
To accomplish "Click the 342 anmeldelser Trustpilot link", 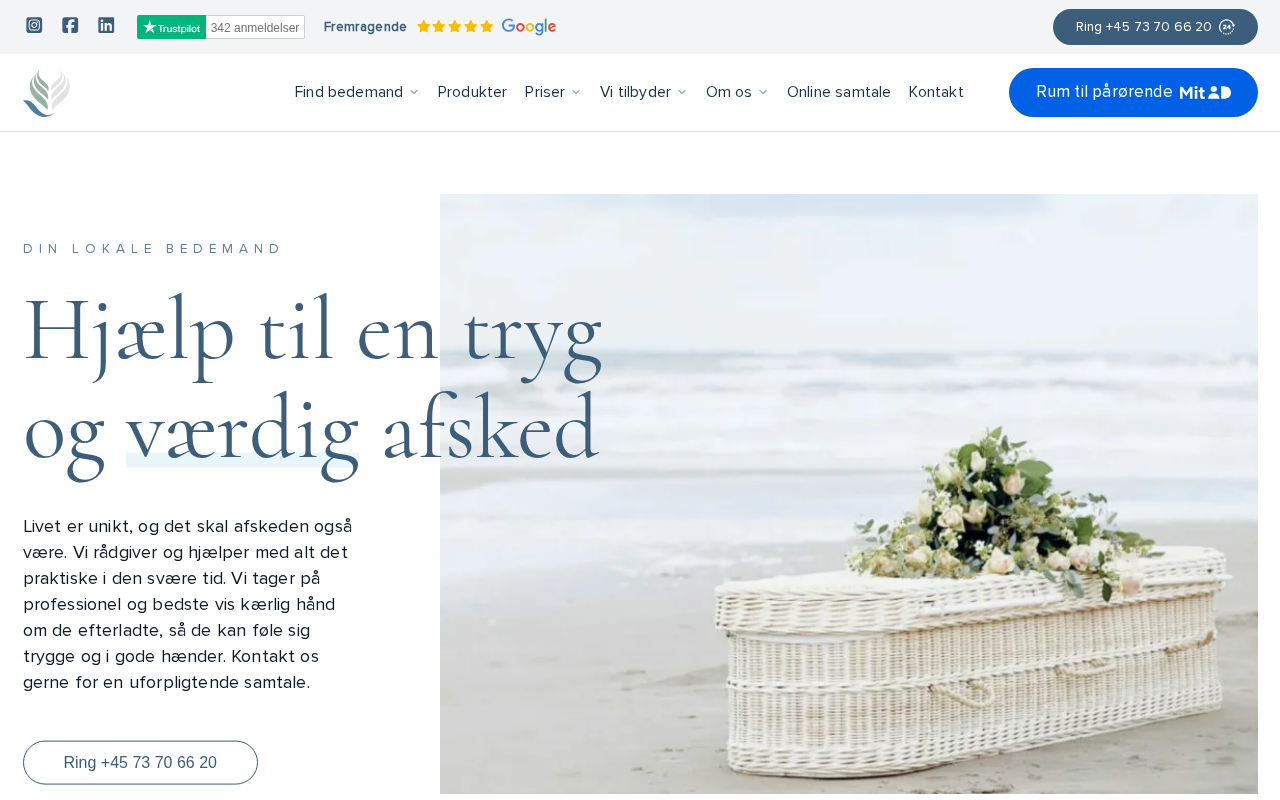I will click(x=255, y=27).
